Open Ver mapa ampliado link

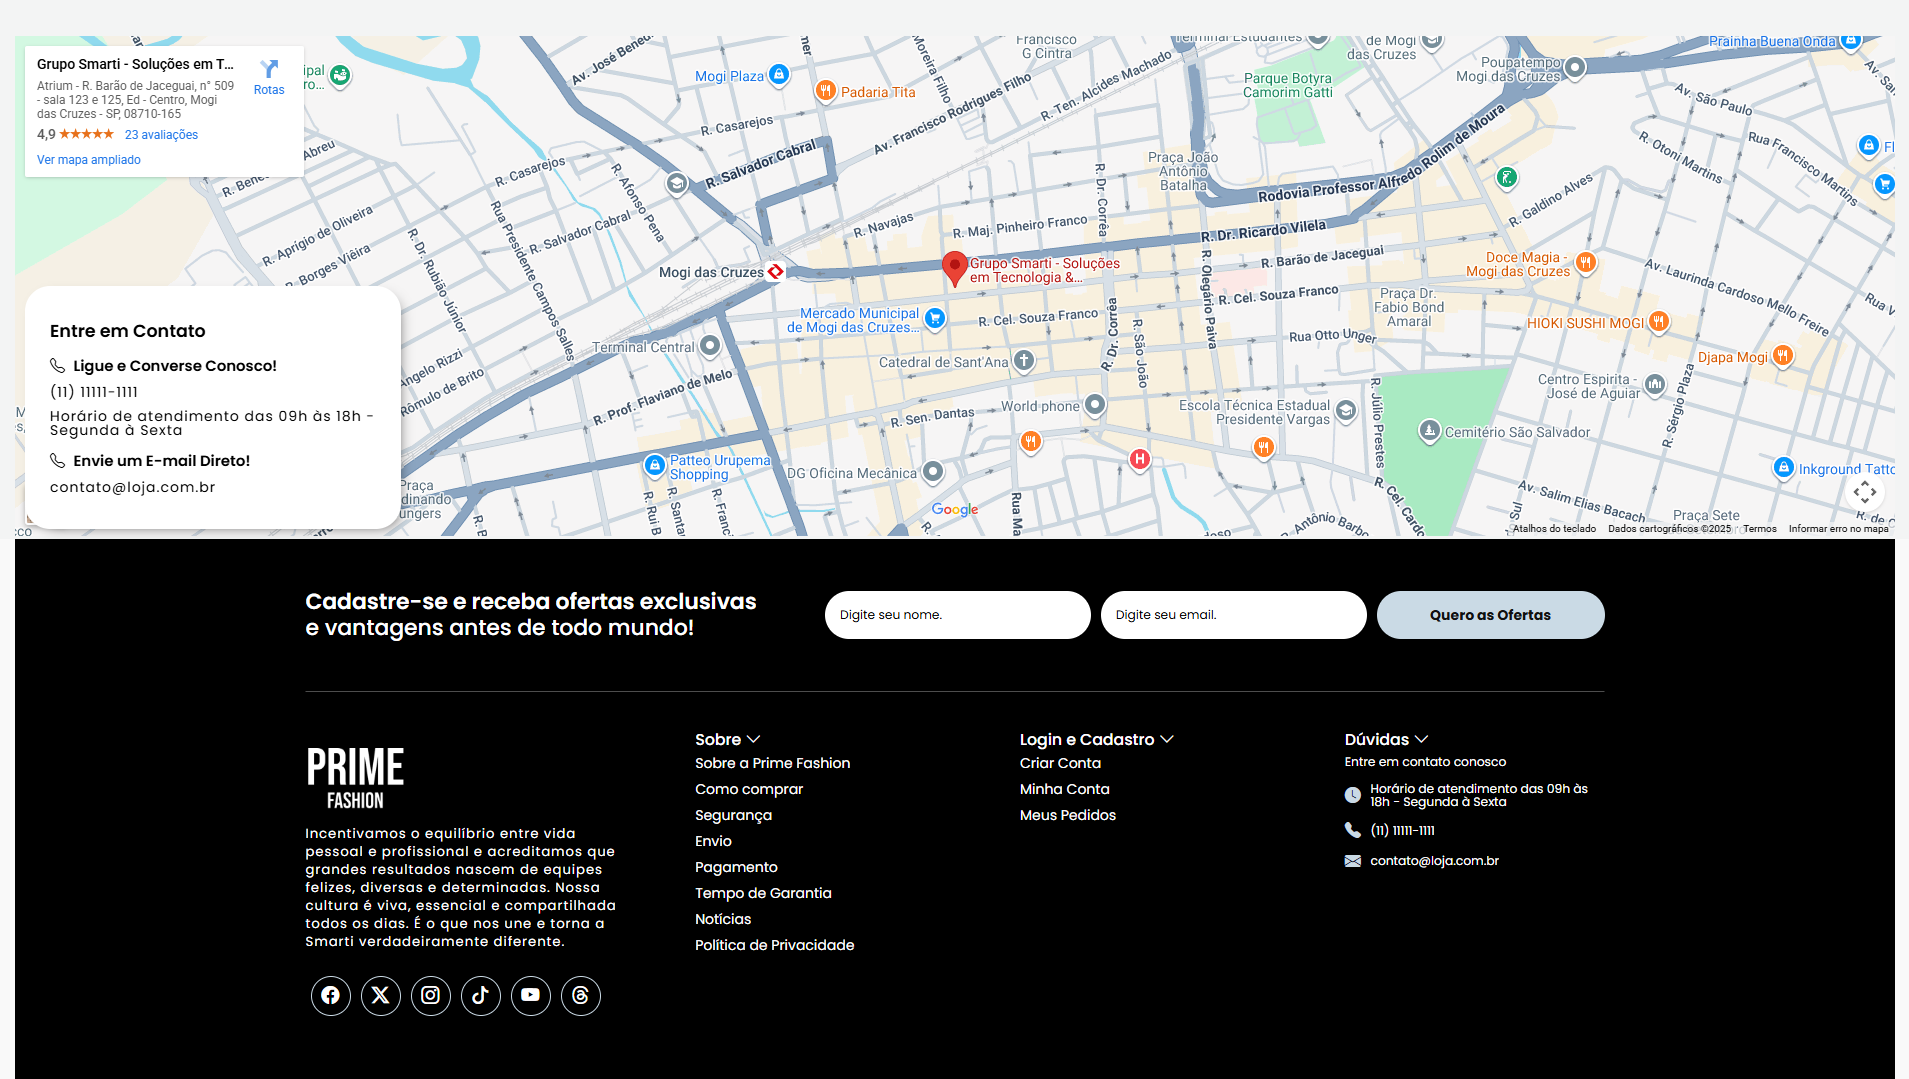click(89, 160)
